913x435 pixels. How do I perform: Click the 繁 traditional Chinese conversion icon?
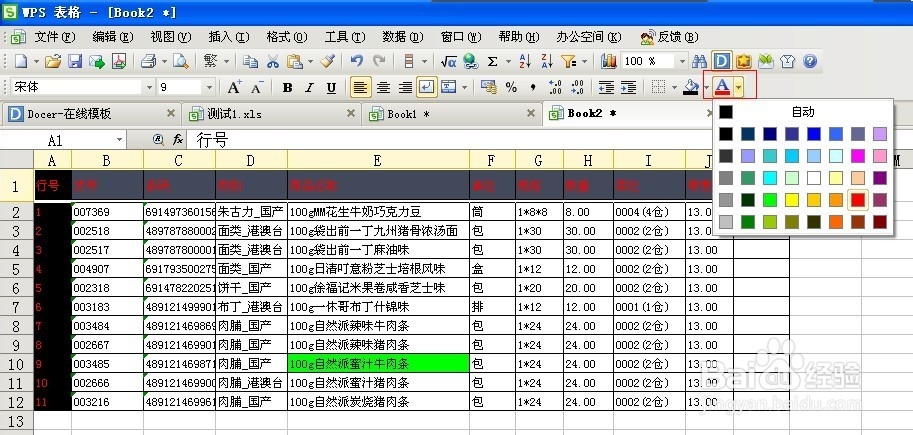[x=210, y=61]
